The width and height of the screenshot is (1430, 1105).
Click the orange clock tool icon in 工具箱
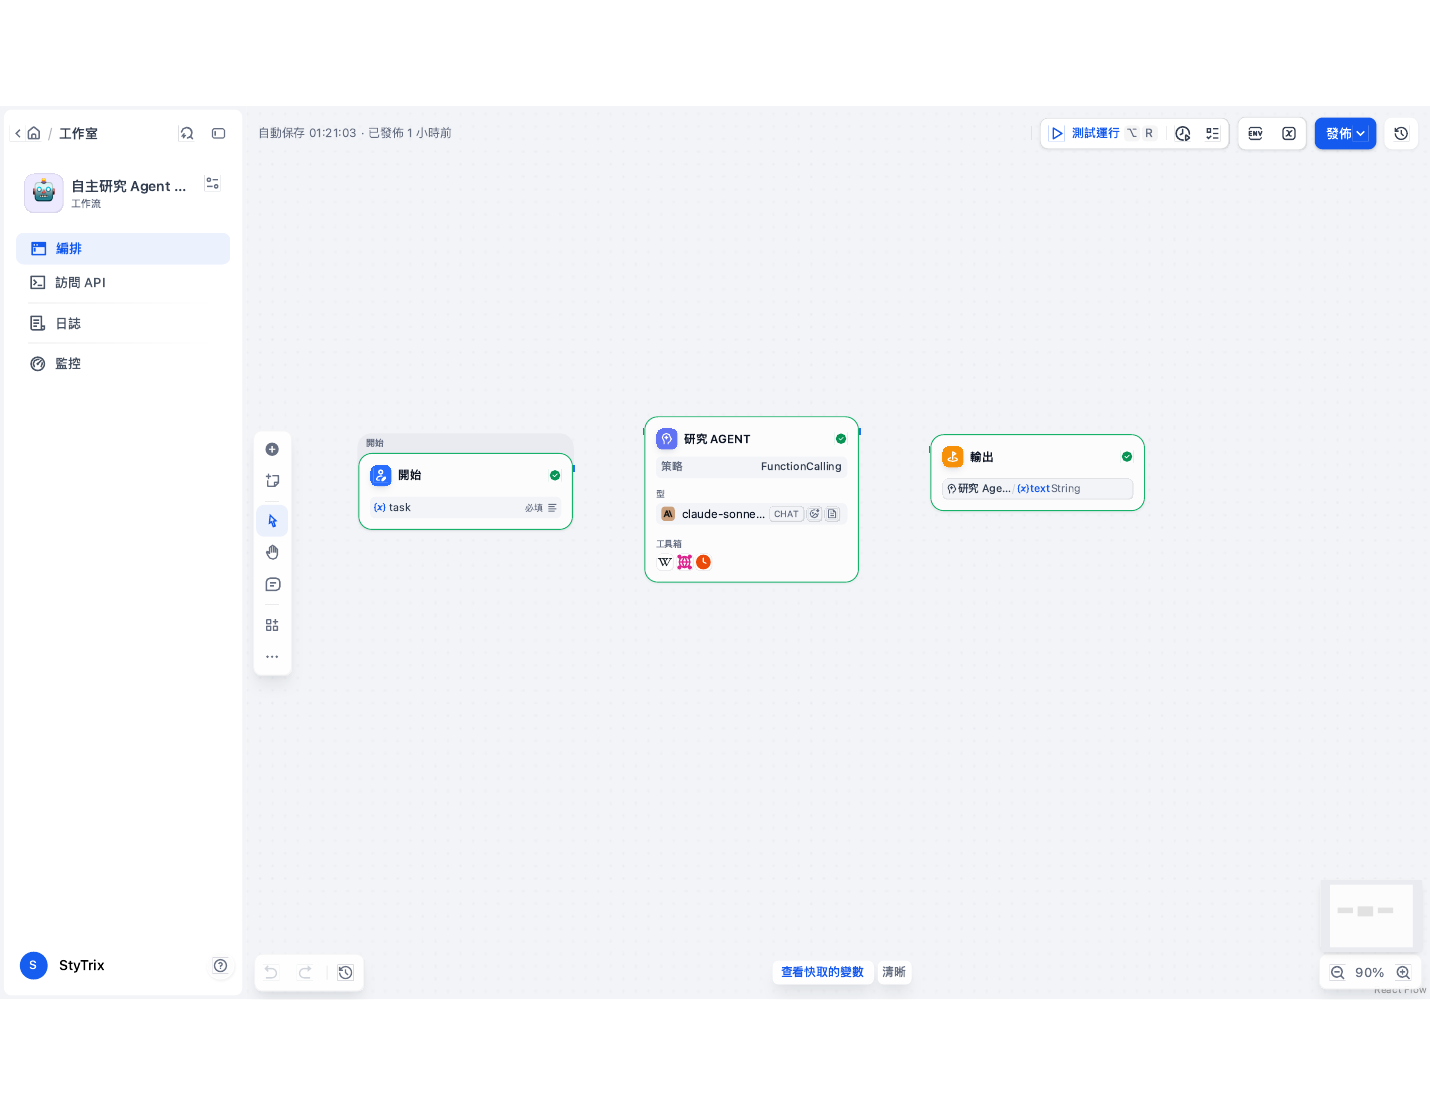click(704, 562)
